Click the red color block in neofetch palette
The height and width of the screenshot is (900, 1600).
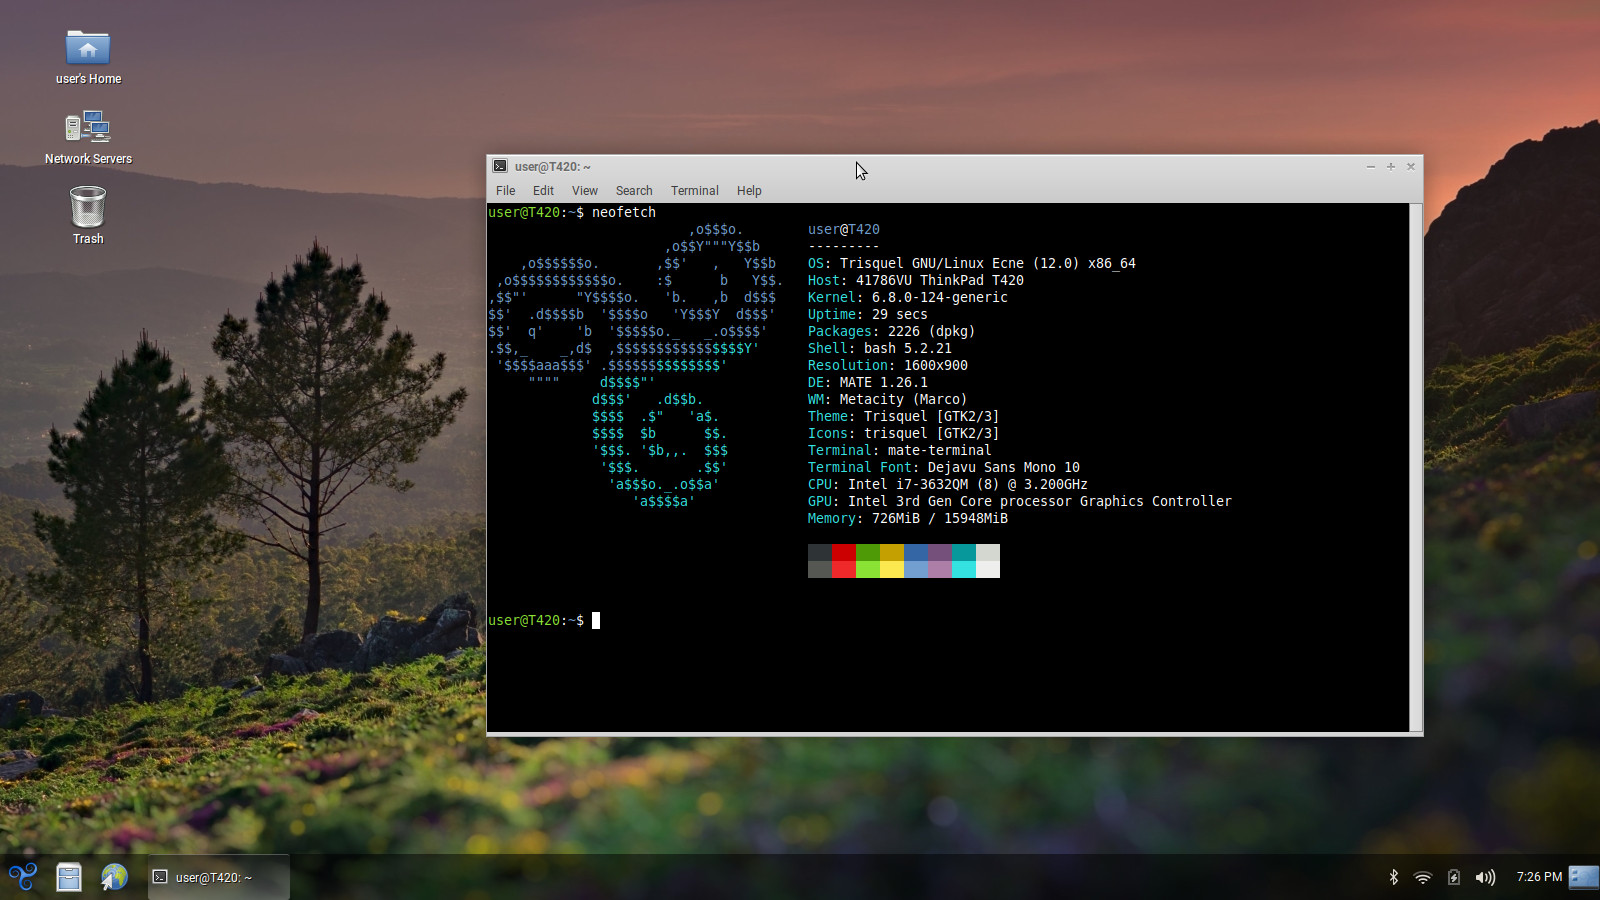tap(844, 552)
